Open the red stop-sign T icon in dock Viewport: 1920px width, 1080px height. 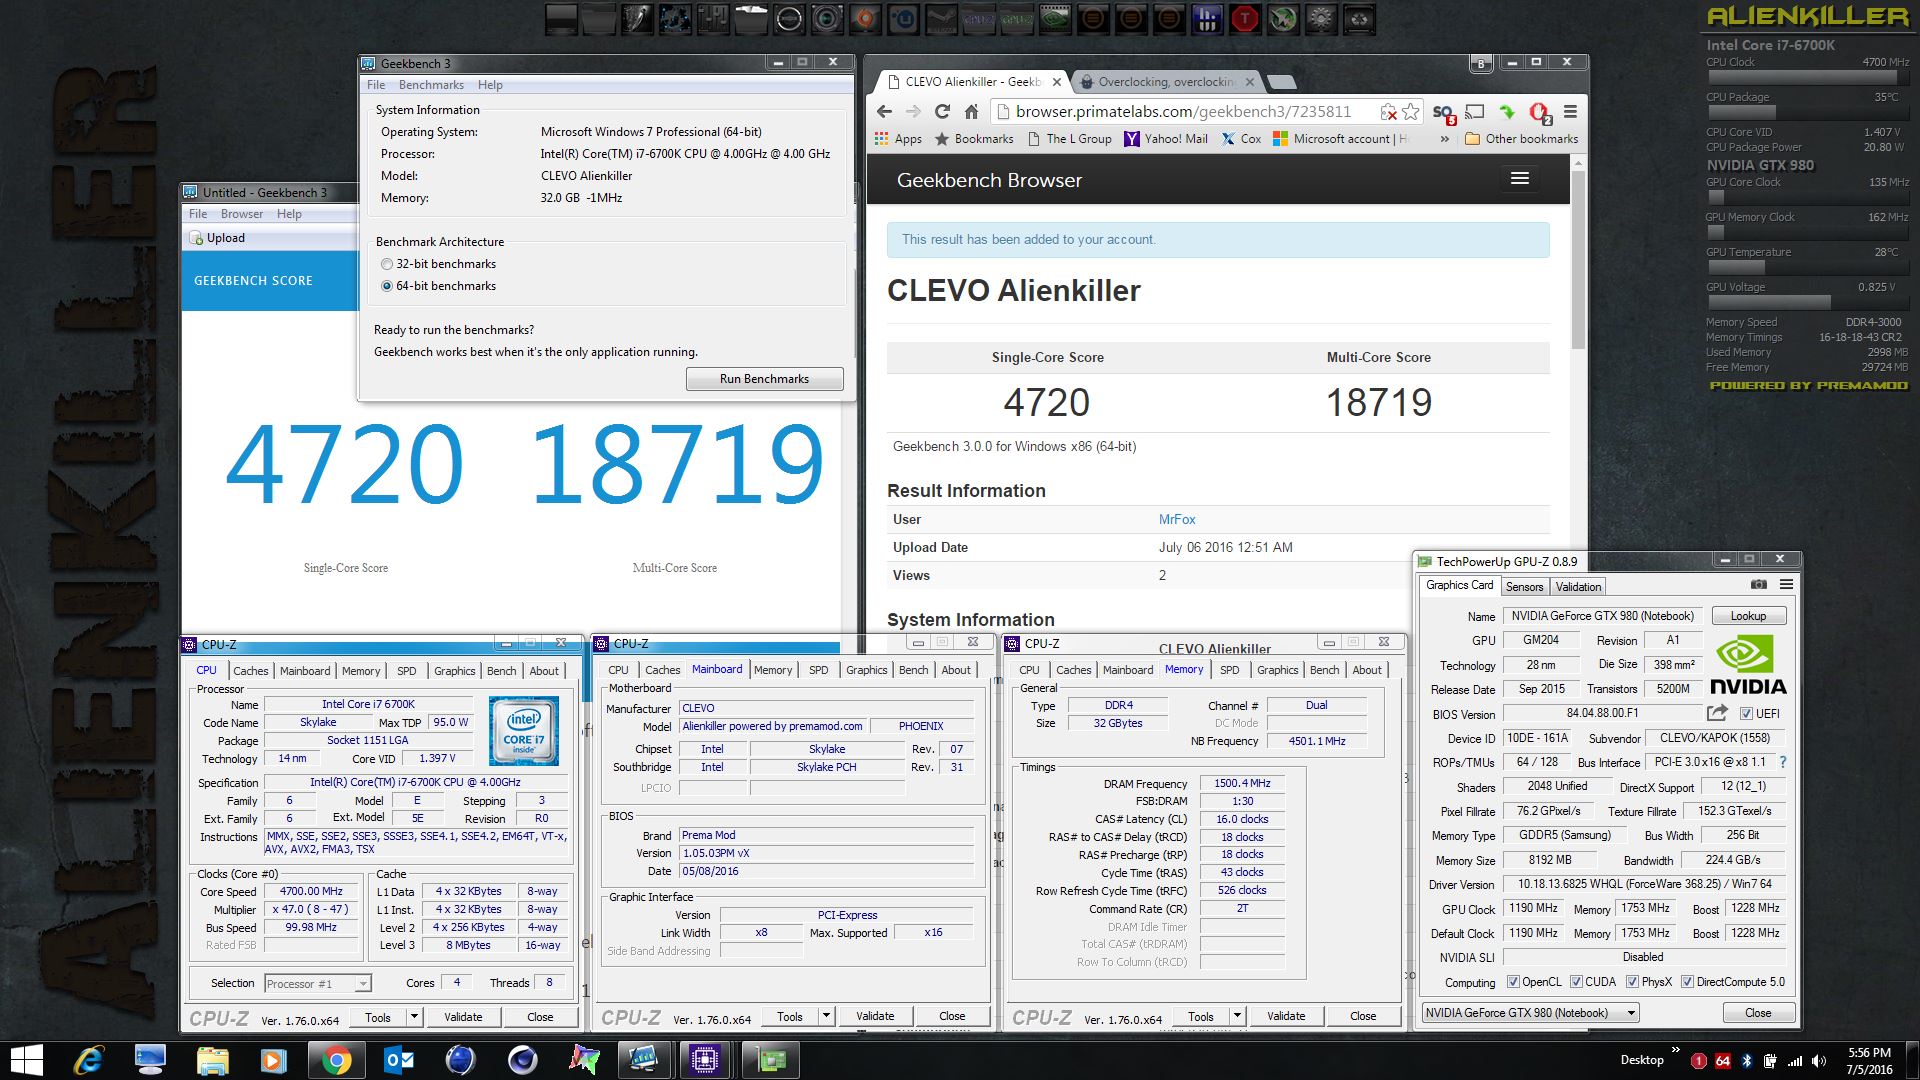(1245, 18)
